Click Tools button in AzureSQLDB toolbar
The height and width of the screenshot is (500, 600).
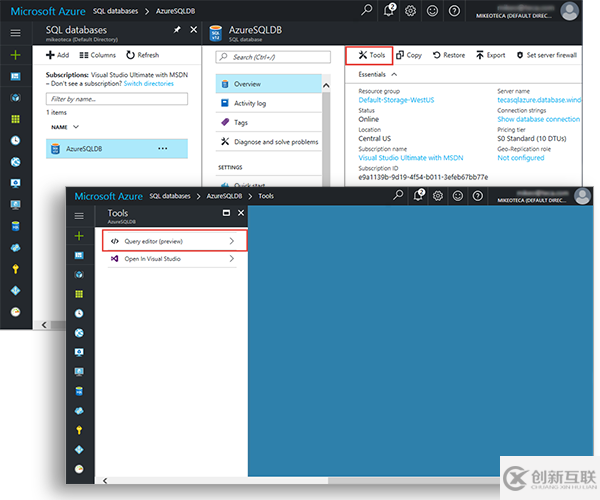point(369,55)
